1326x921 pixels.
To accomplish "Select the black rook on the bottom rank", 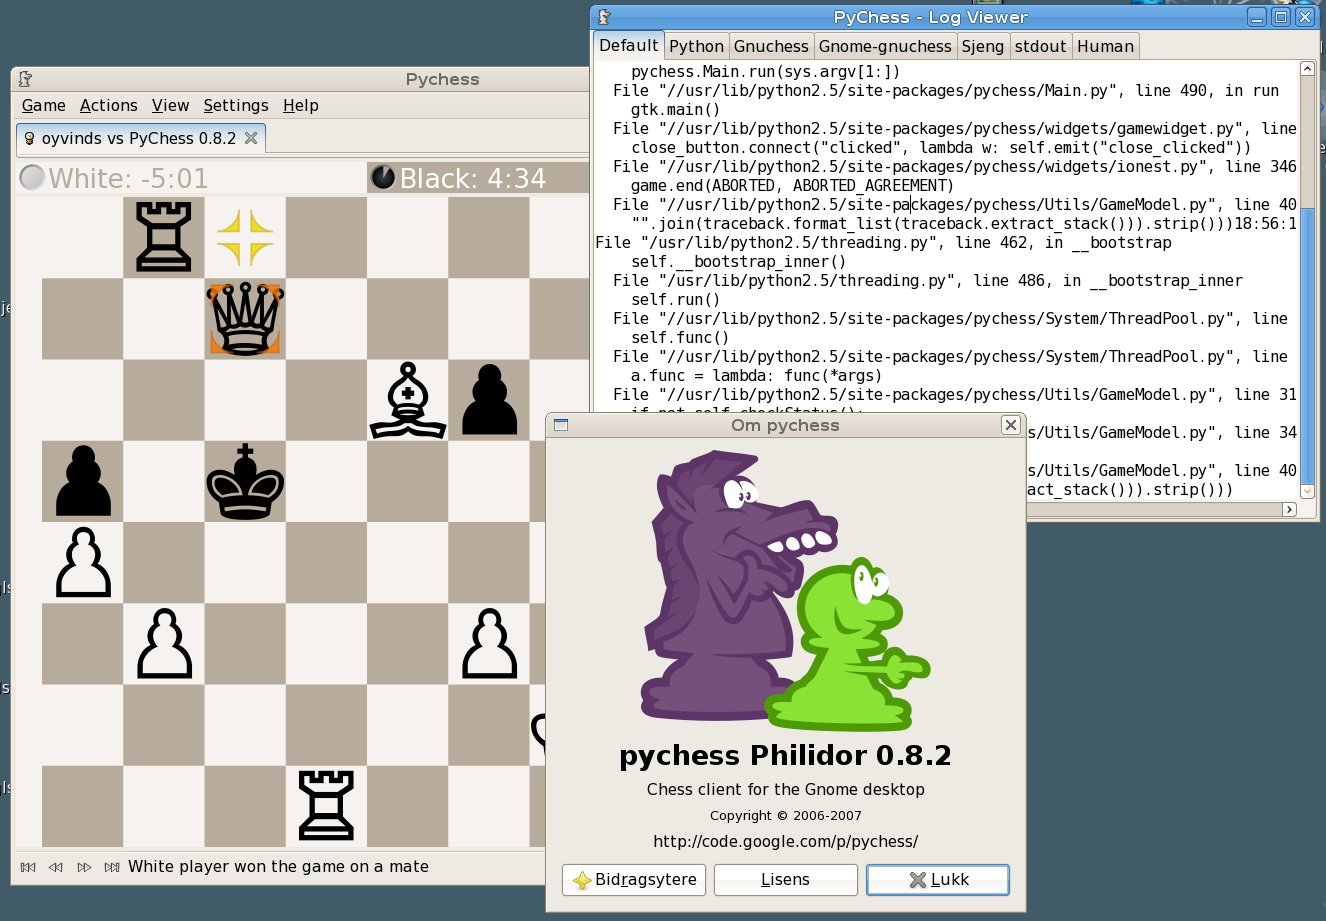I will coord(326,805).
